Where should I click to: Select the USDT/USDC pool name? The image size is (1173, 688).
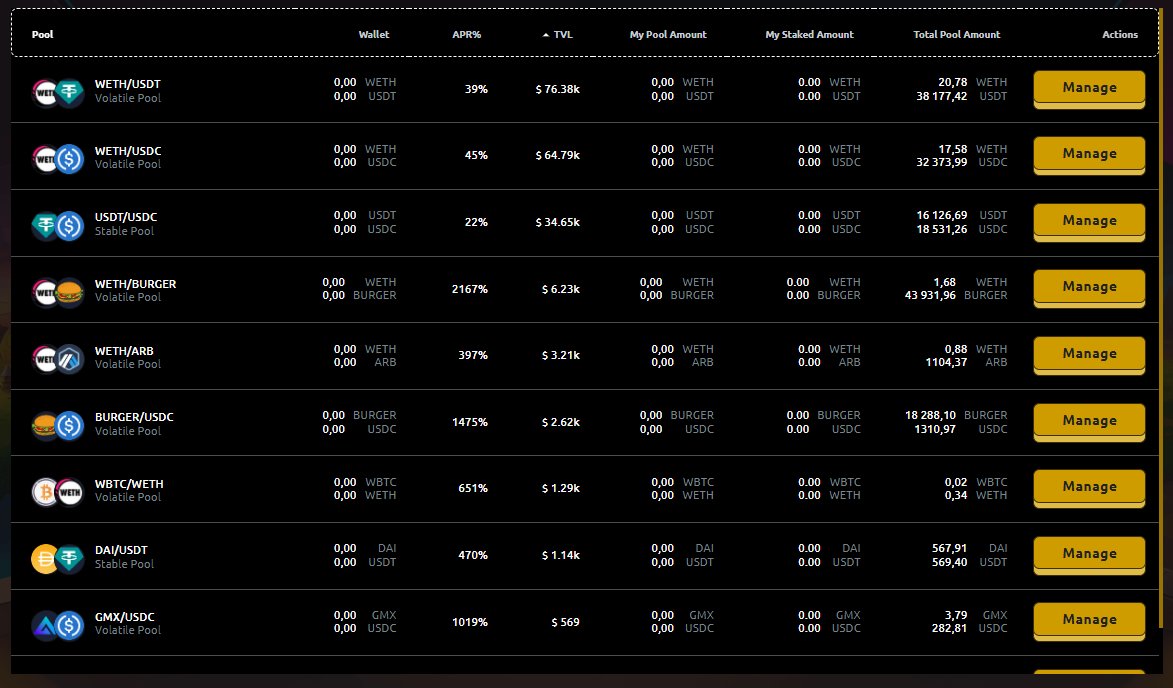coord(126,218)
